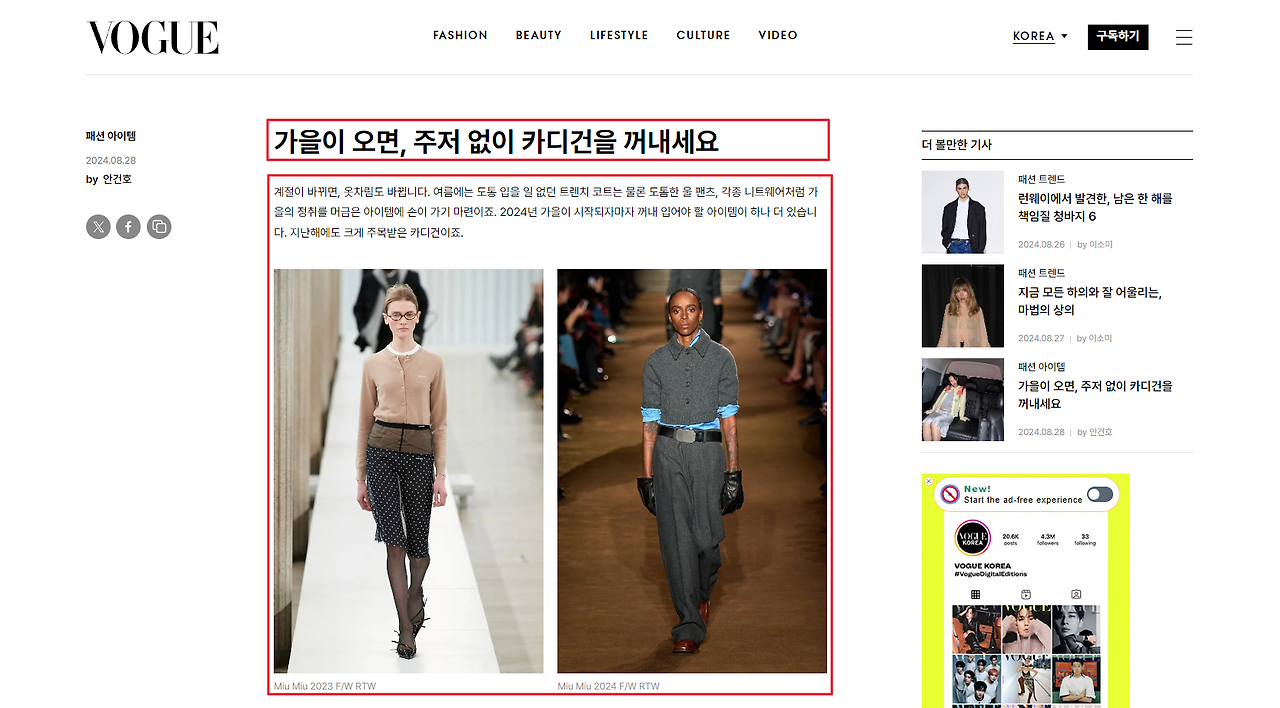1280x708 pixels.
Task: Expand the KOREA region dropdown
Action: 1040,36
